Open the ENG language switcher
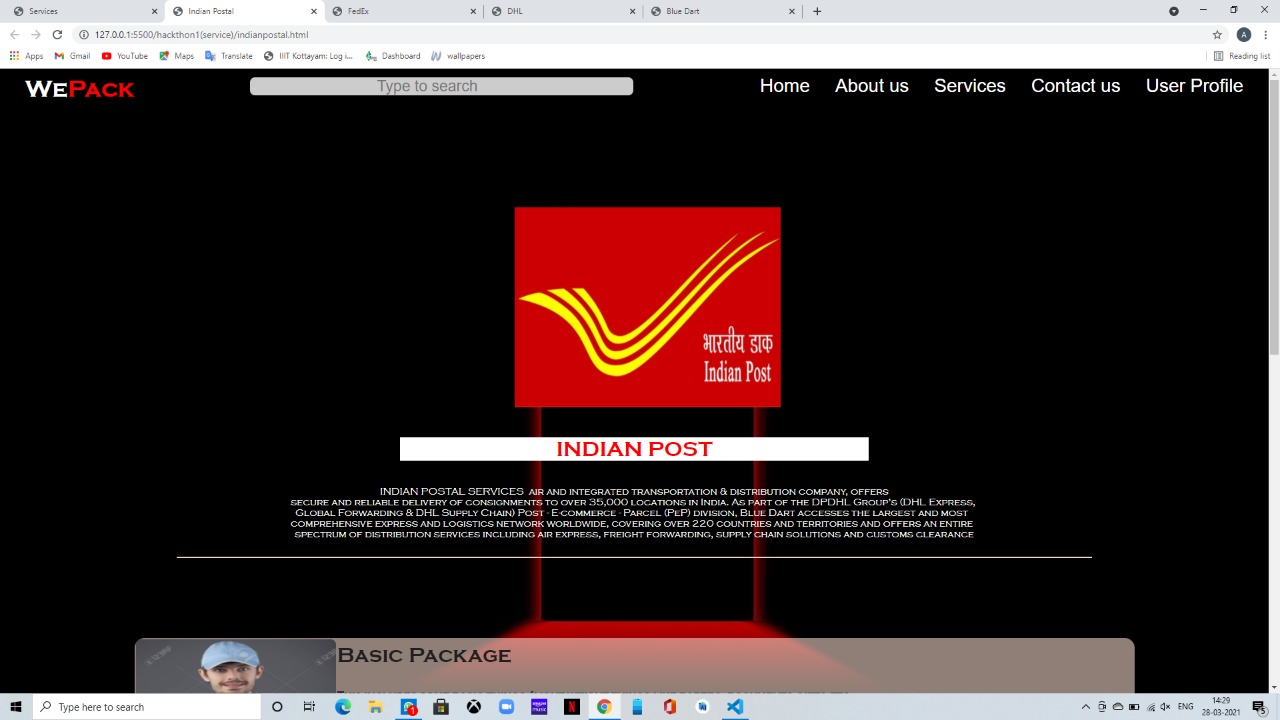The width and height of the screenshot is (1280, 720). pos(1186,707)
